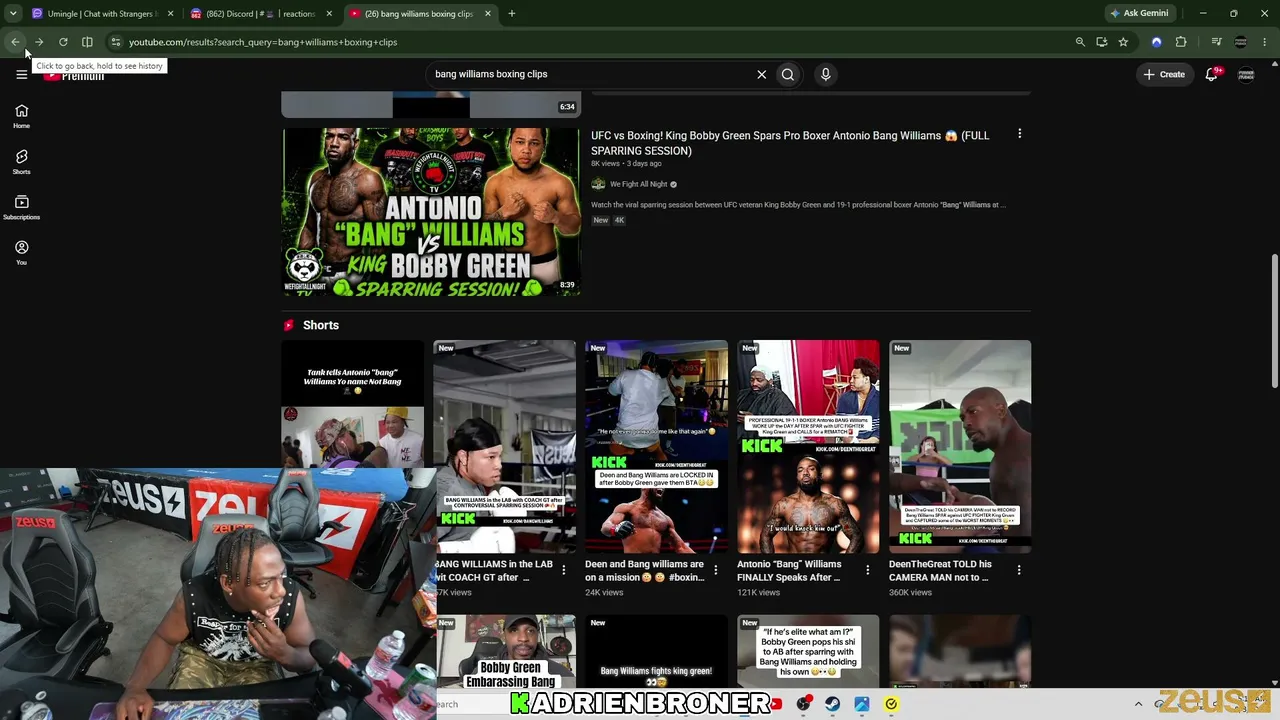The height and width of the screenshot is (720, 1280).
Task: Open 'DeenTheGreat TOLD his CAMERA MAN not to' title
Action: coord(940,570)
